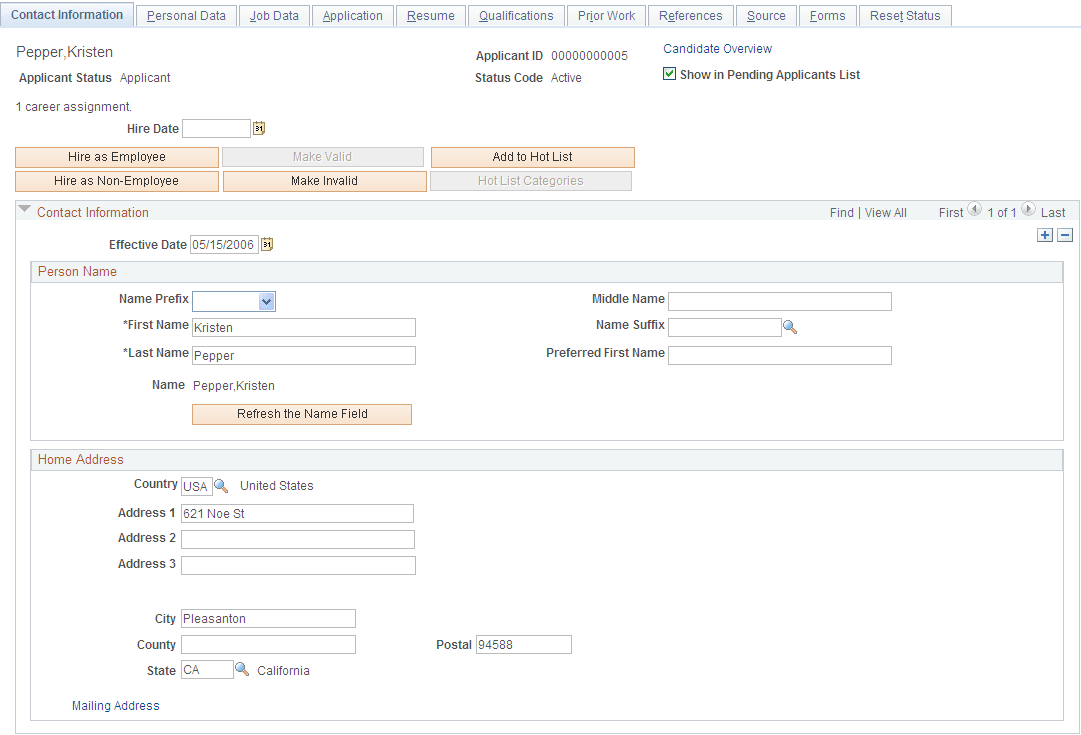Select the Resume tab
The width and height of the screenshot is (1081, 735).
[431, 16]
